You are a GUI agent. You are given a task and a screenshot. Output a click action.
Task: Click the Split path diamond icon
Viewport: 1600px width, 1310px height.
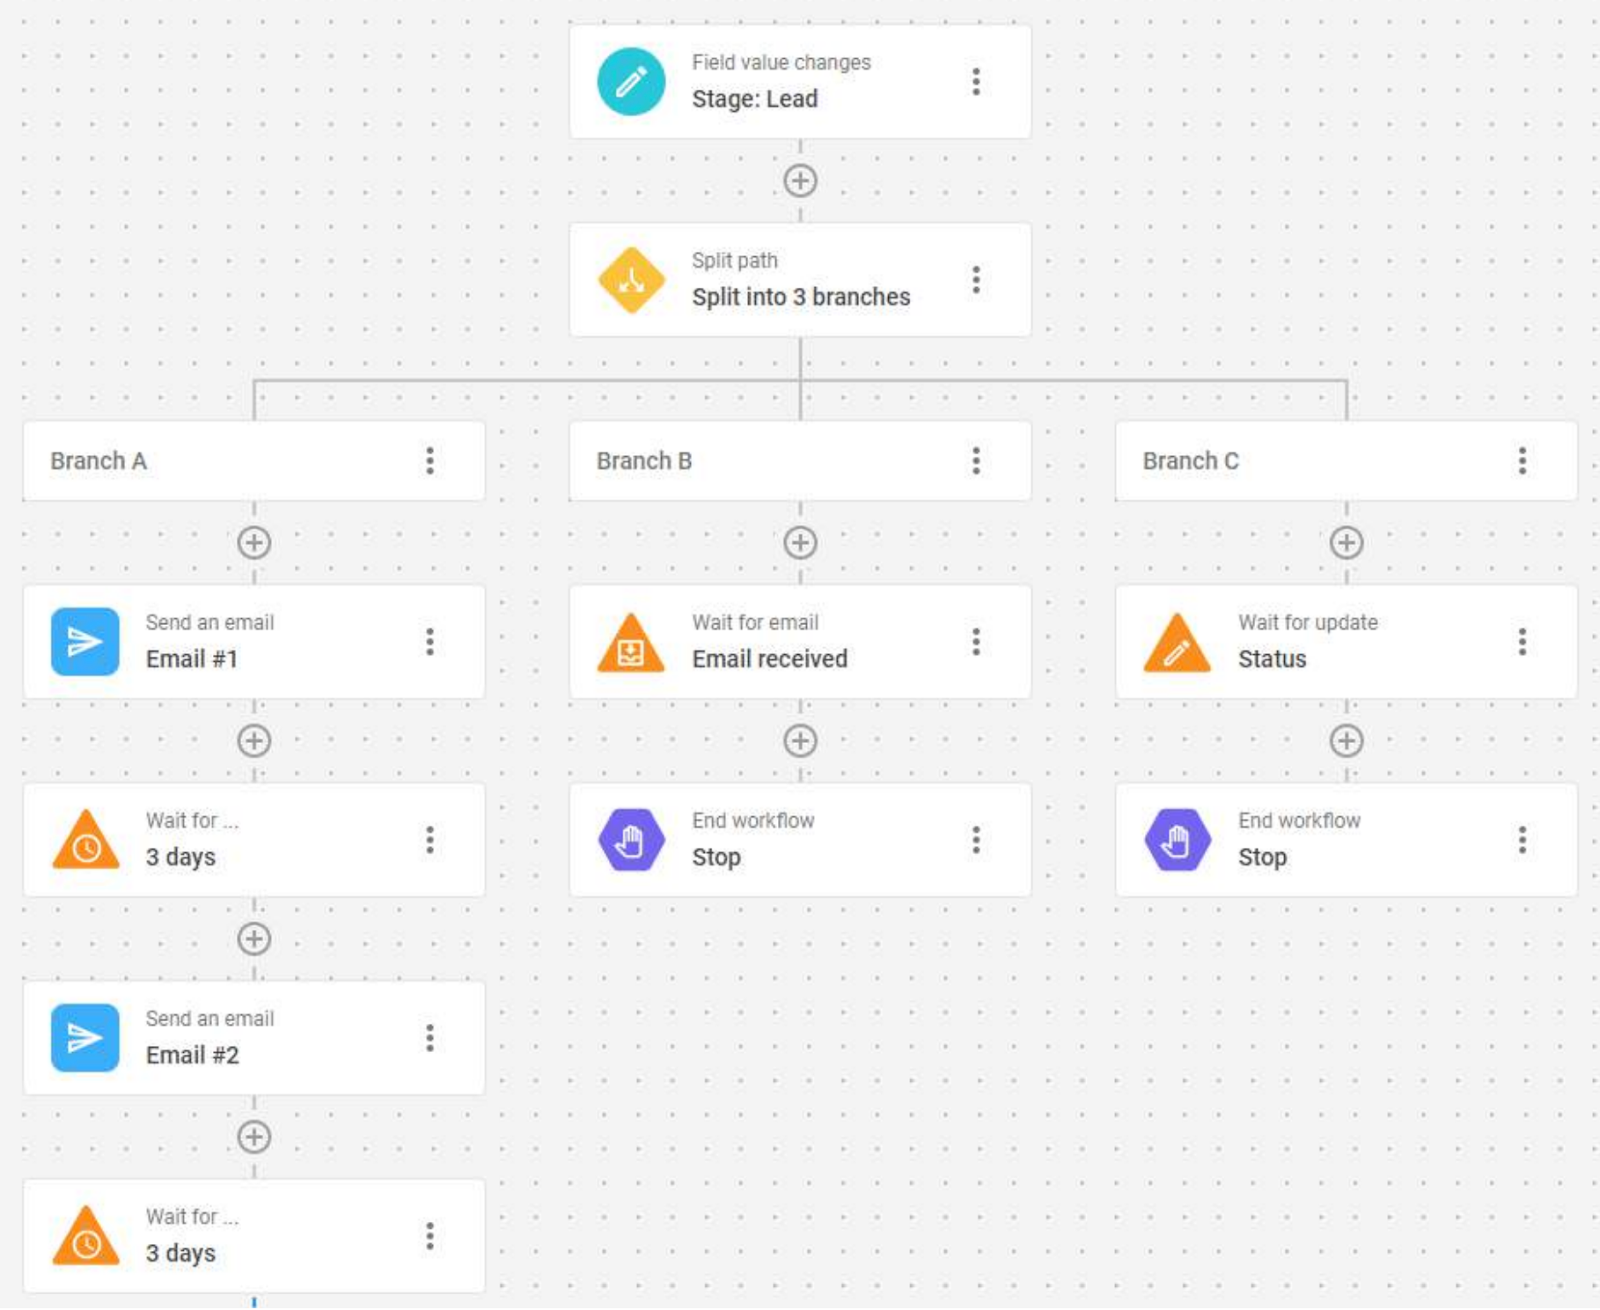[631, 280]
